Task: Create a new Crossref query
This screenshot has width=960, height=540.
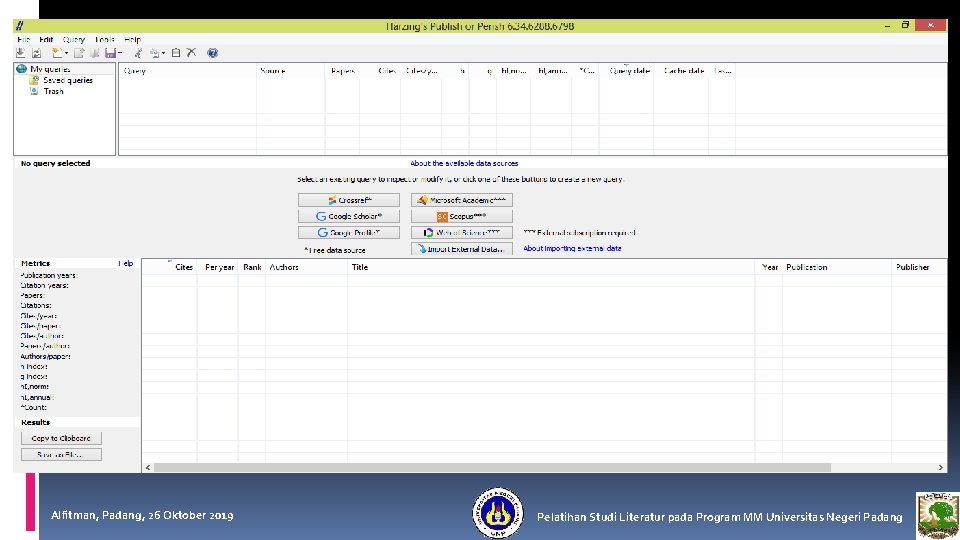Action: coord(349,200)
